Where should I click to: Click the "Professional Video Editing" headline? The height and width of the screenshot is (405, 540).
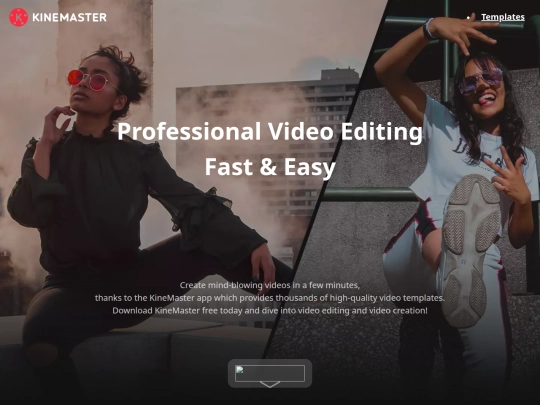click(x=270, y=132)
